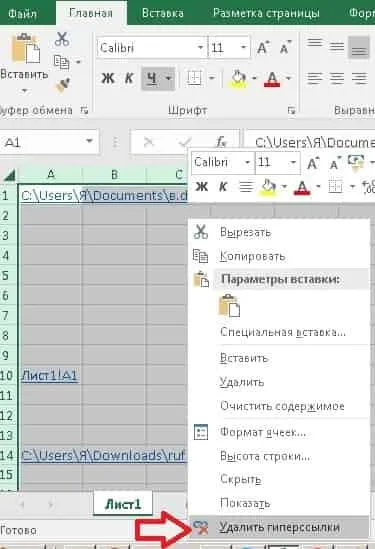Viewport: 375px width, 549px height.
Task: Open font color dropdown in ribbon
Action: (289, 78)
